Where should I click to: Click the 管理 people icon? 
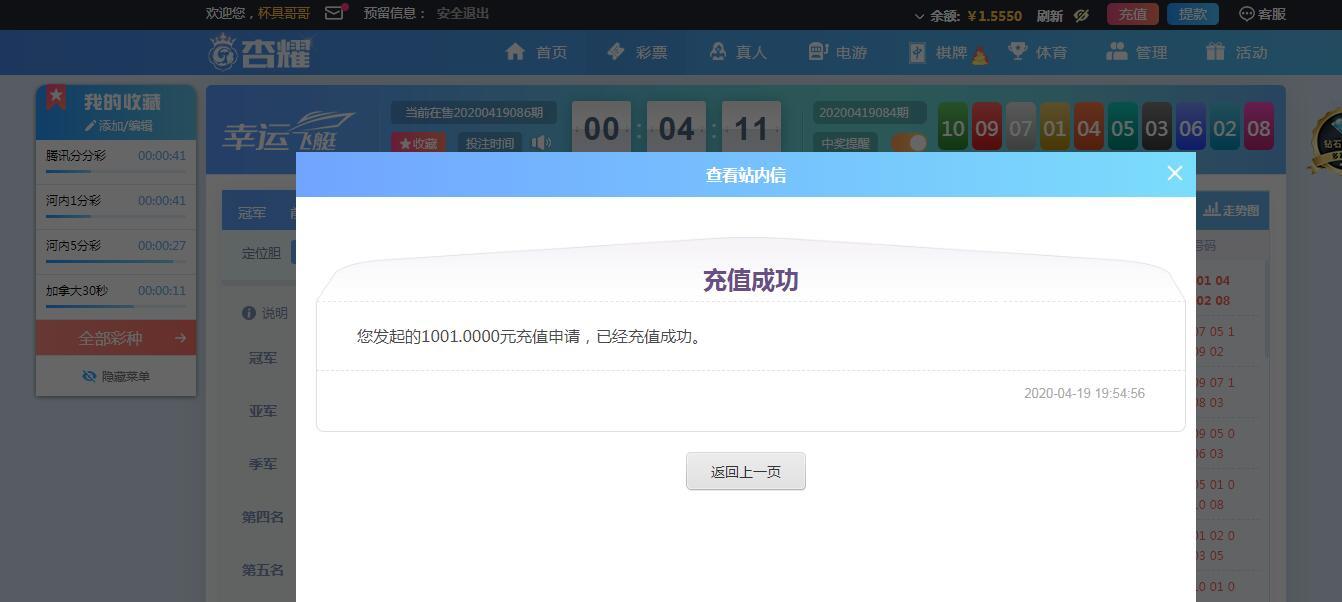(1117, 51)
